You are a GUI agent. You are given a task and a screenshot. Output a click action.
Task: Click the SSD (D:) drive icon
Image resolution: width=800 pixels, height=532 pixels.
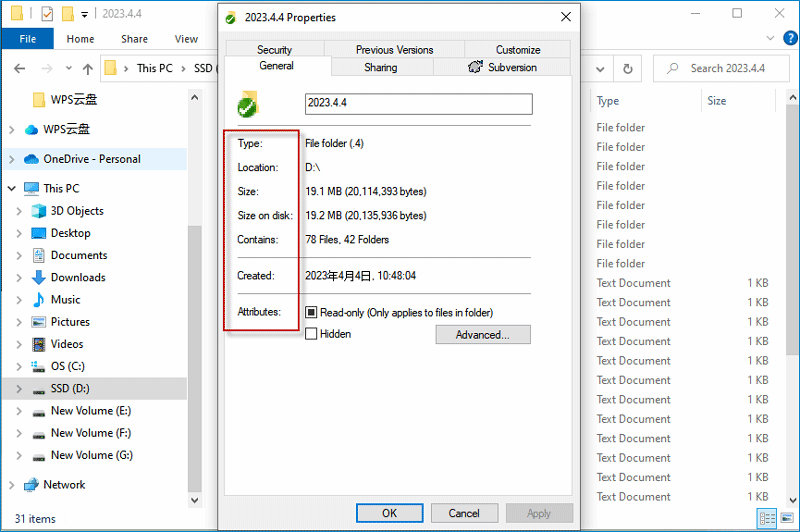[x=39, y=390]
